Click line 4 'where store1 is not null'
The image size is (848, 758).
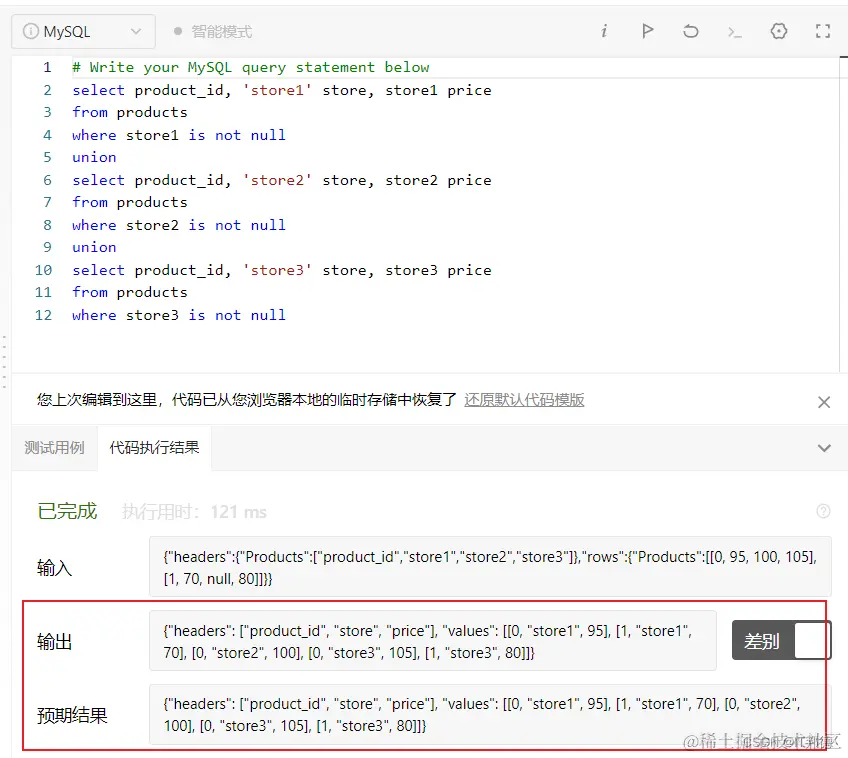178,135
